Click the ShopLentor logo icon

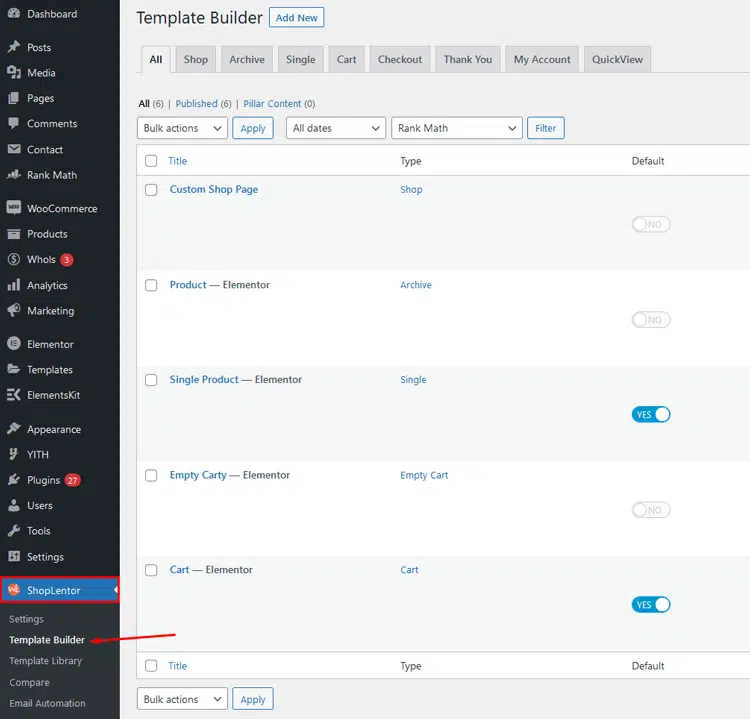tap(14, 589)
